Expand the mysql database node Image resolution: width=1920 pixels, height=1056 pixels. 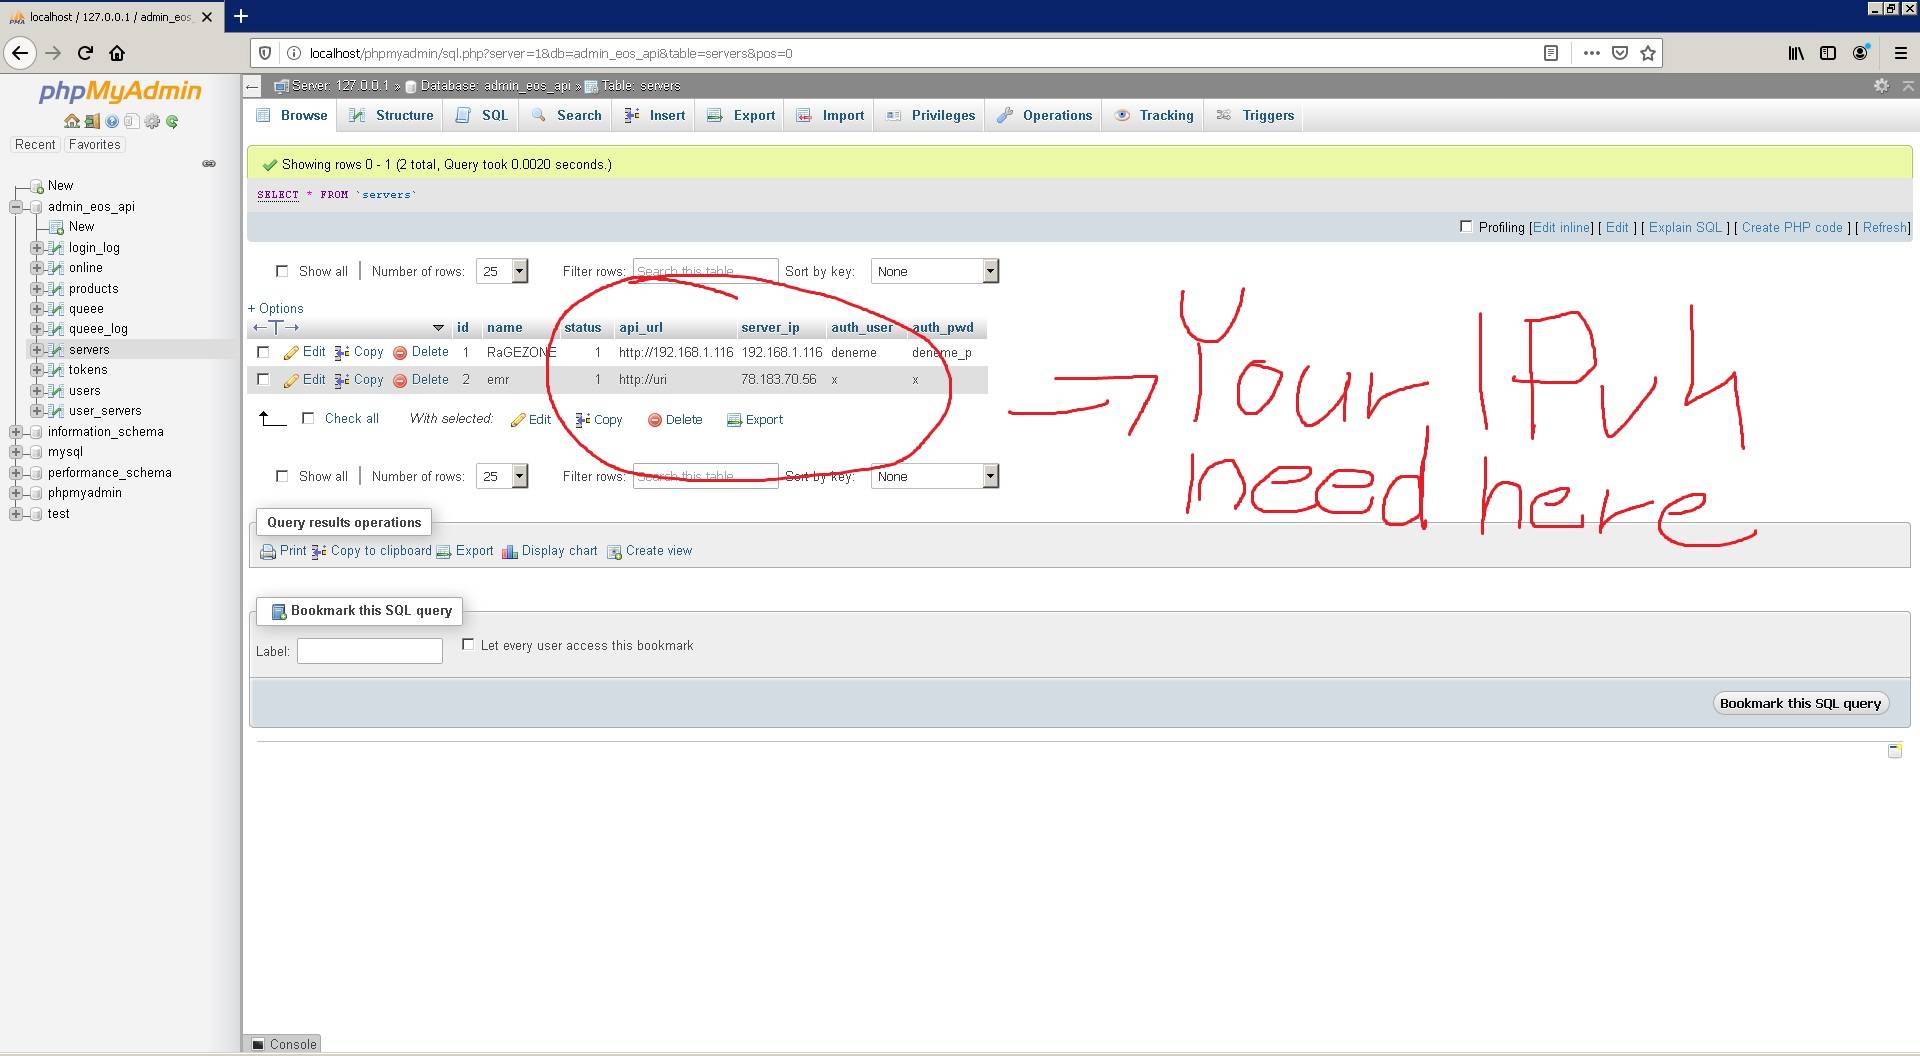pos(16,452)
